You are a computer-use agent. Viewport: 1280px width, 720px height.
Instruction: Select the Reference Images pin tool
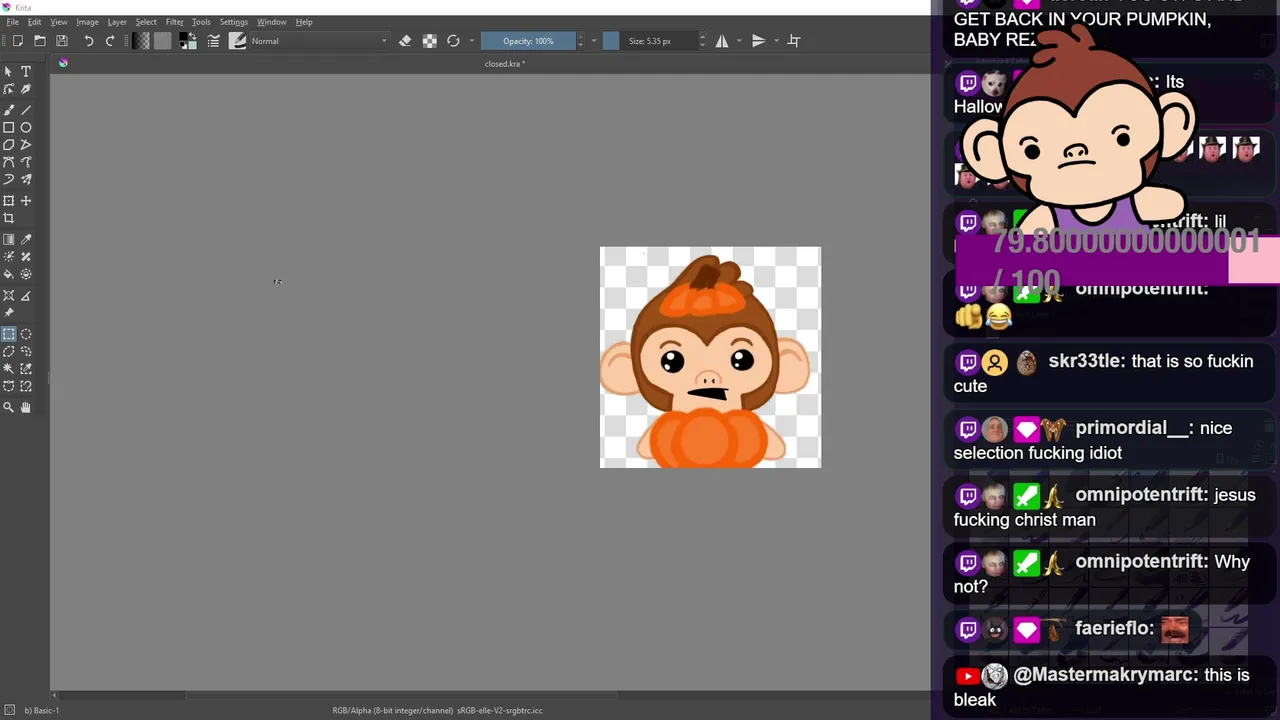click(9, 313)
